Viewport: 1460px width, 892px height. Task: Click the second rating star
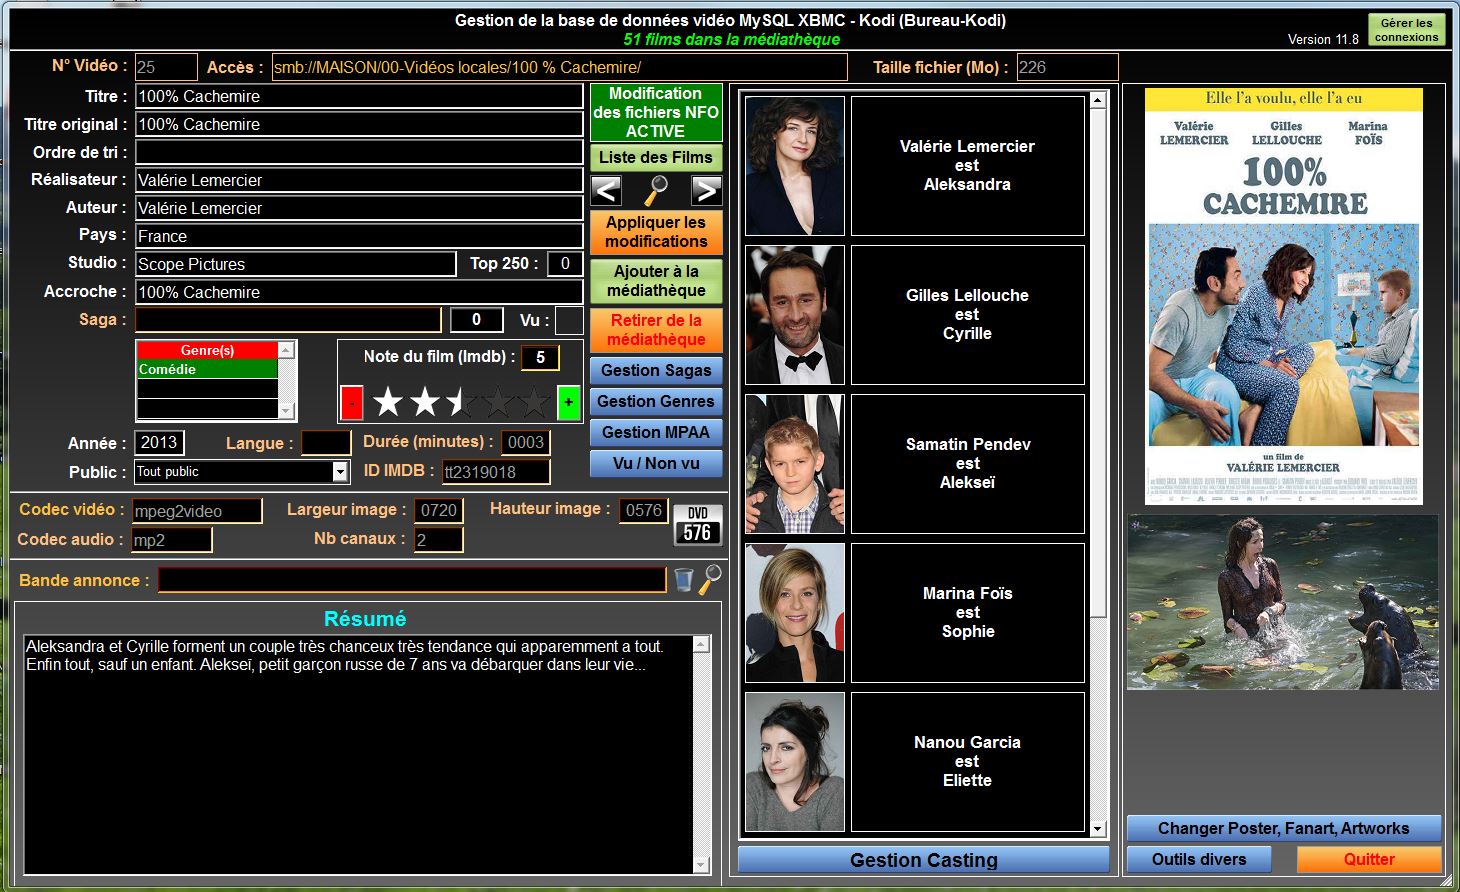click(x=425, y=402)
